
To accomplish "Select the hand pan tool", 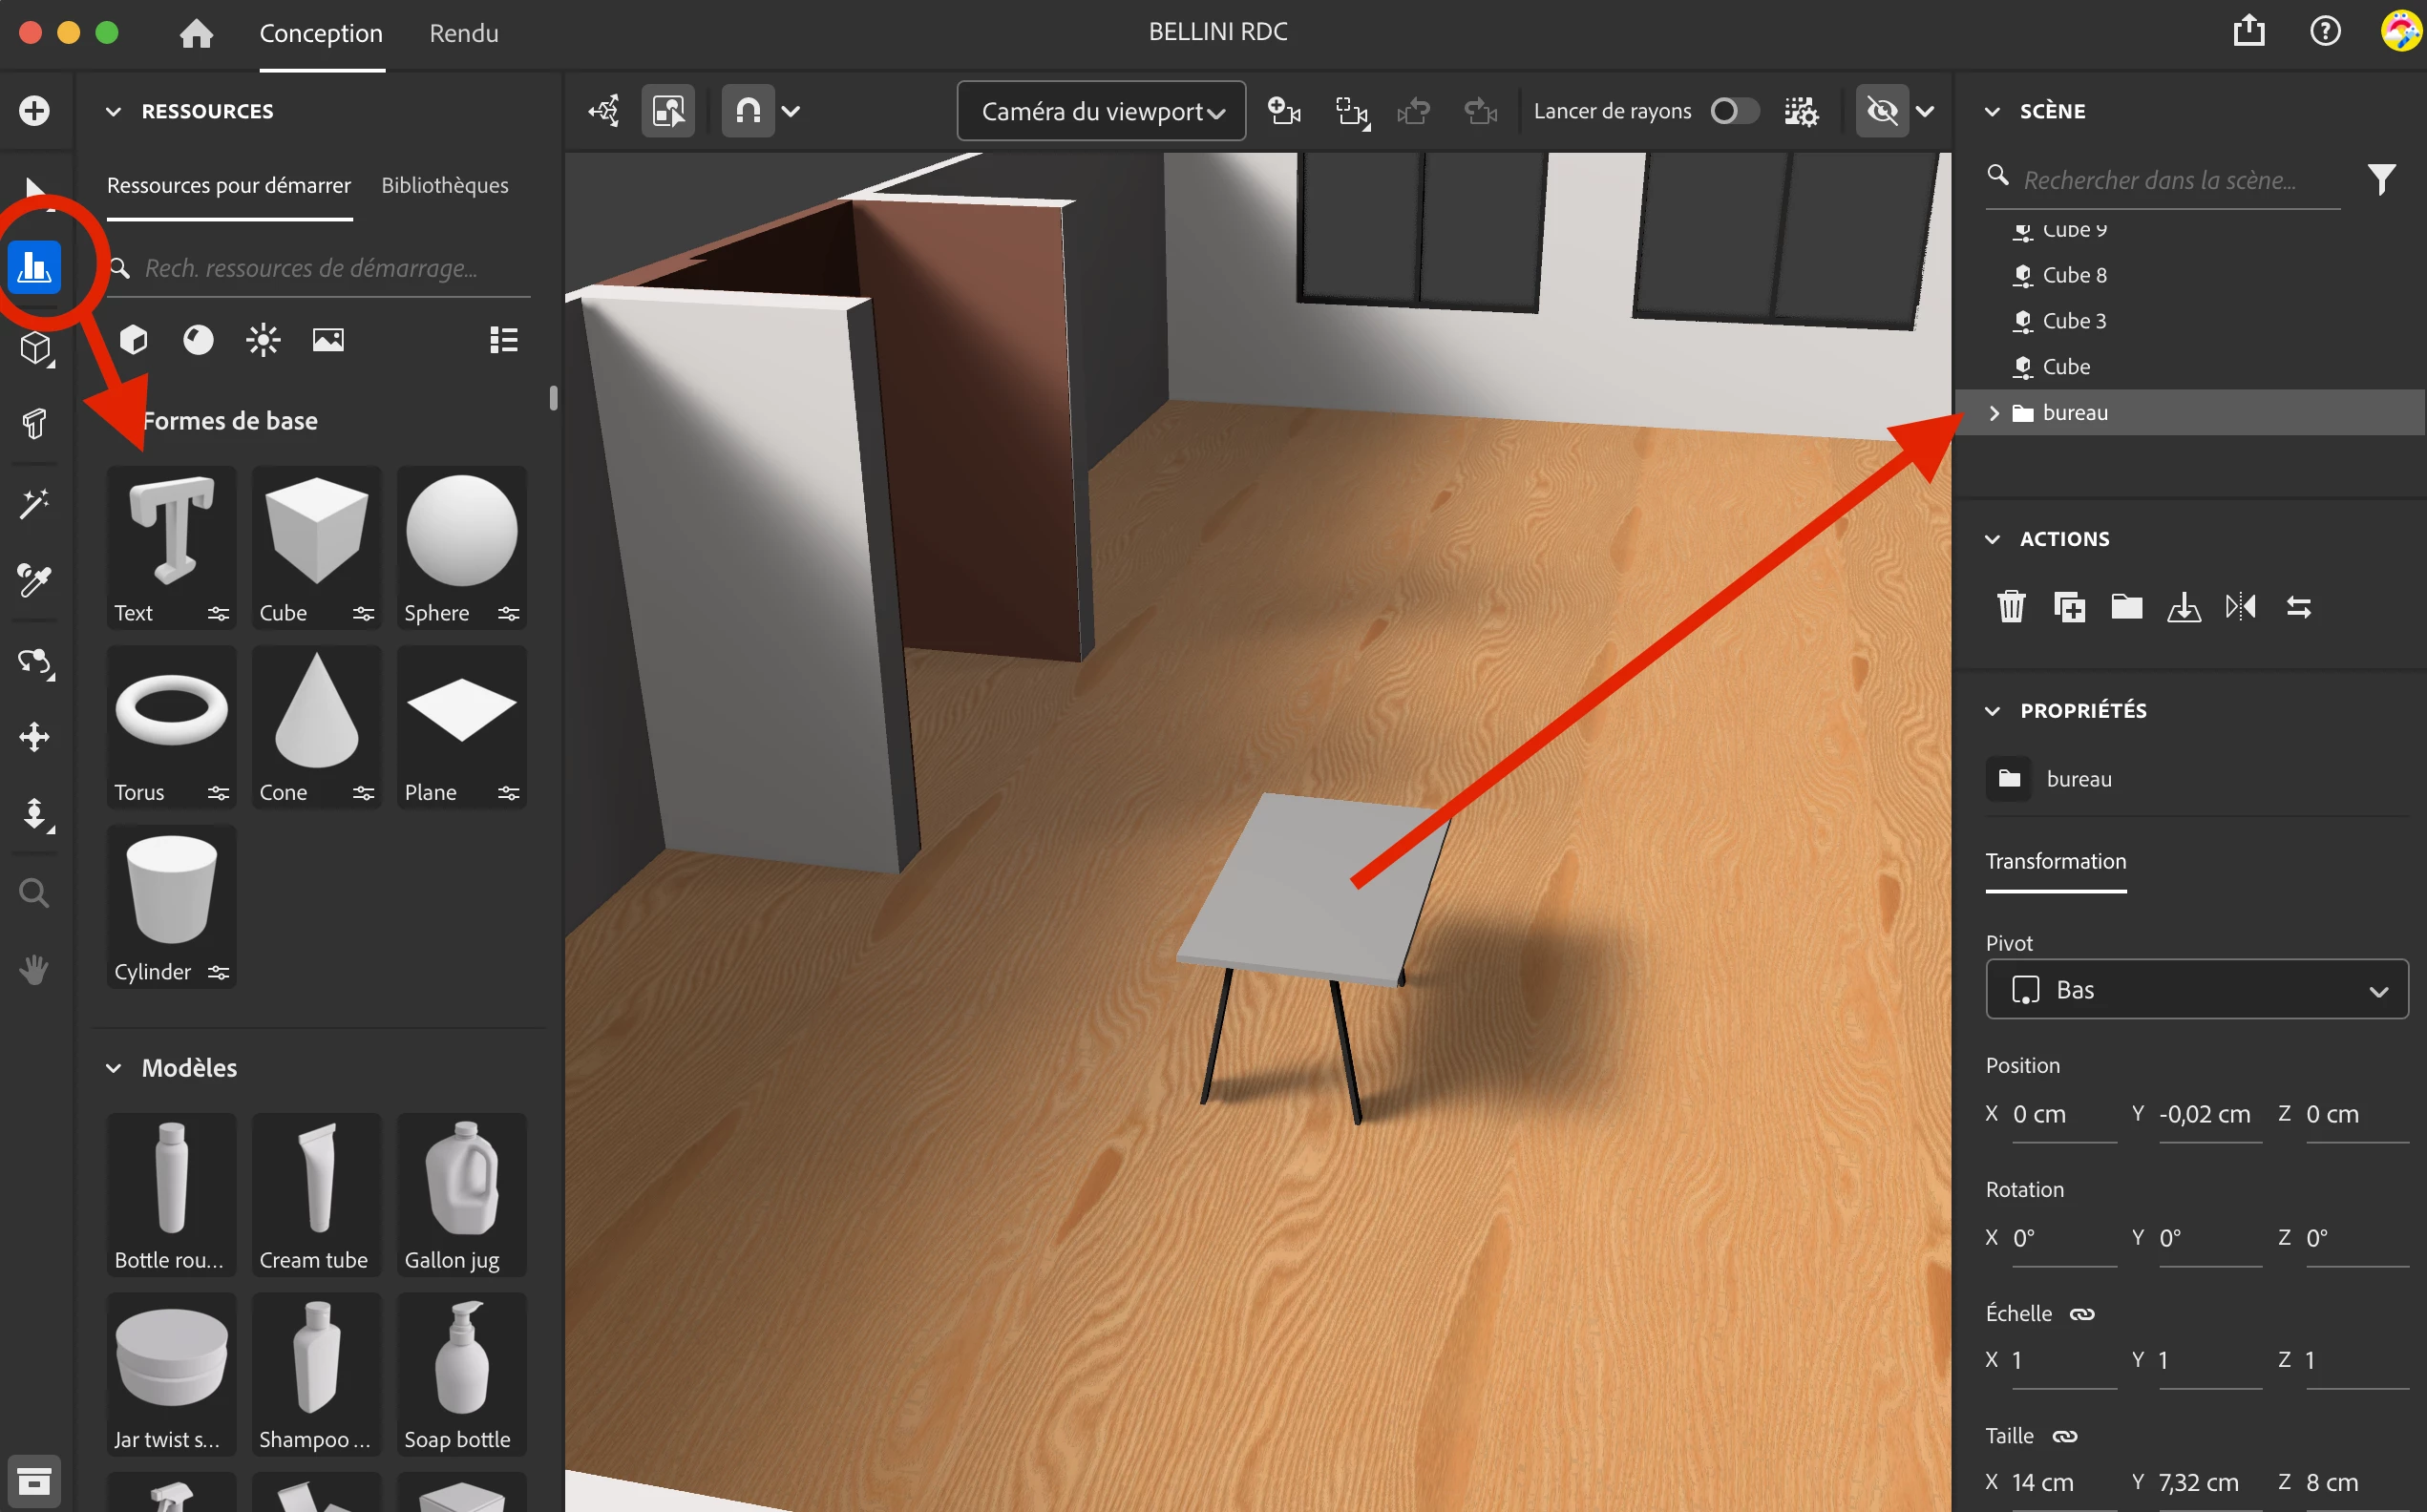I will (34, 969).
